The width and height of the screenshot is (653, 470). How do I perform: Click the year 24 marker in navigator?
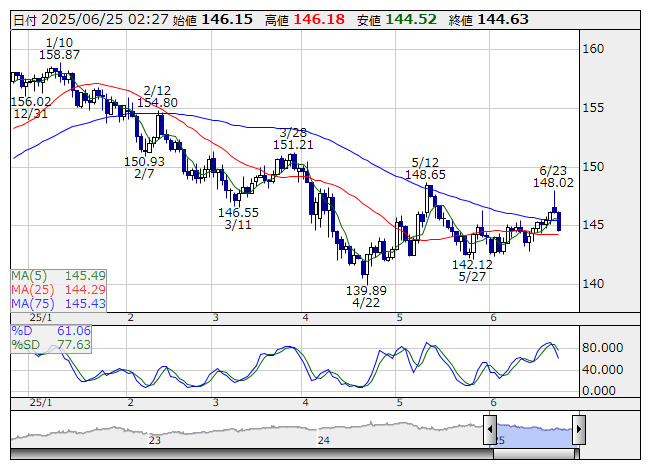(324, 440)
